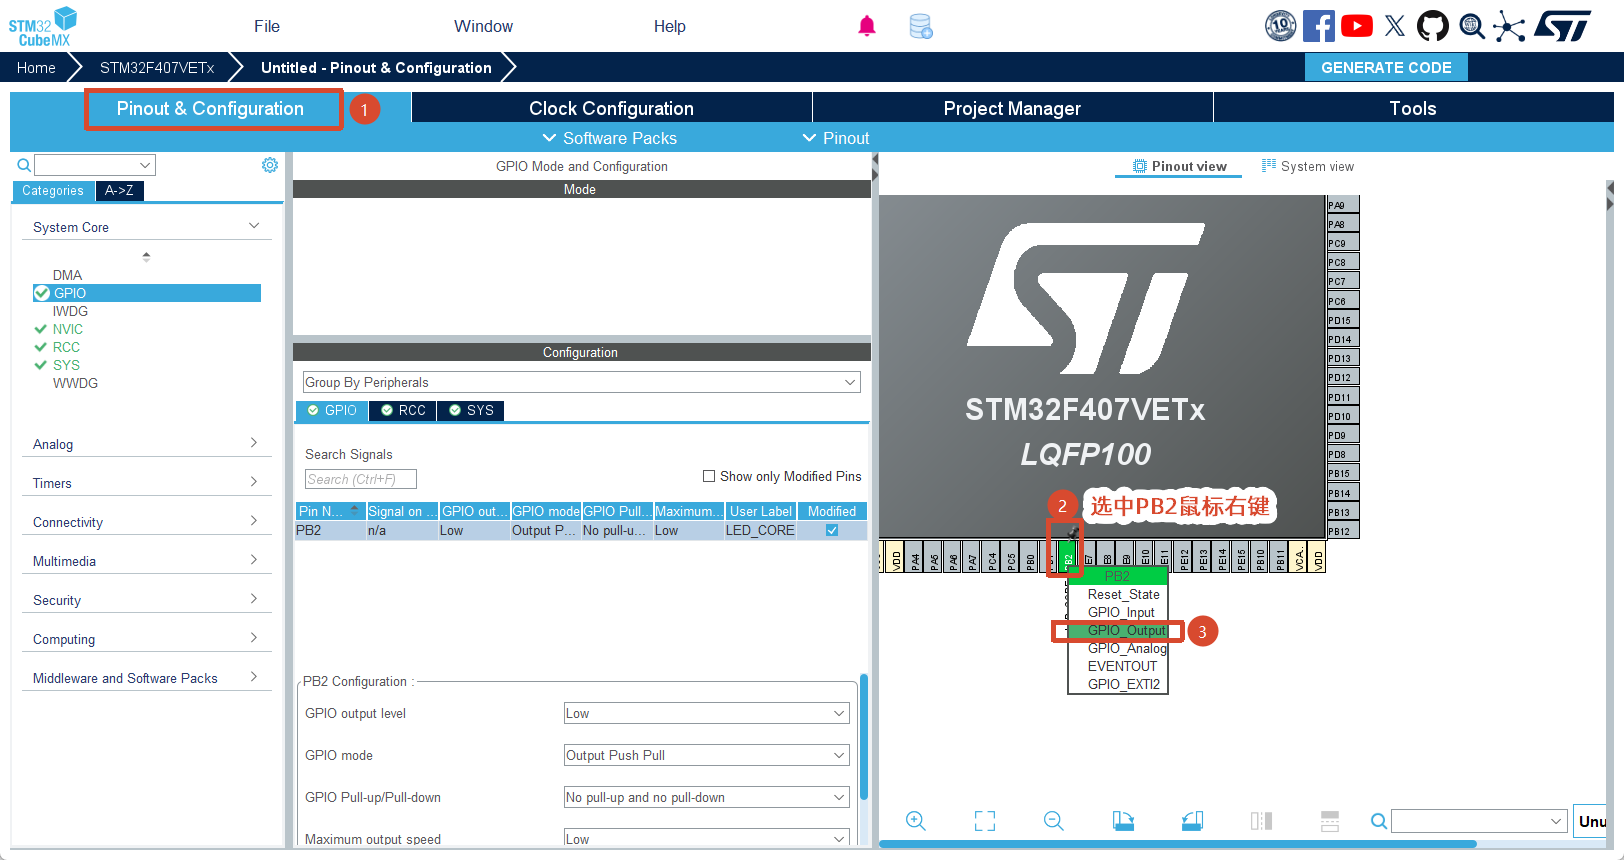Viewport: 1624px width, 860px height.
Task: Switch to the Project Manager tab
Action: (x=1012, y=108)
